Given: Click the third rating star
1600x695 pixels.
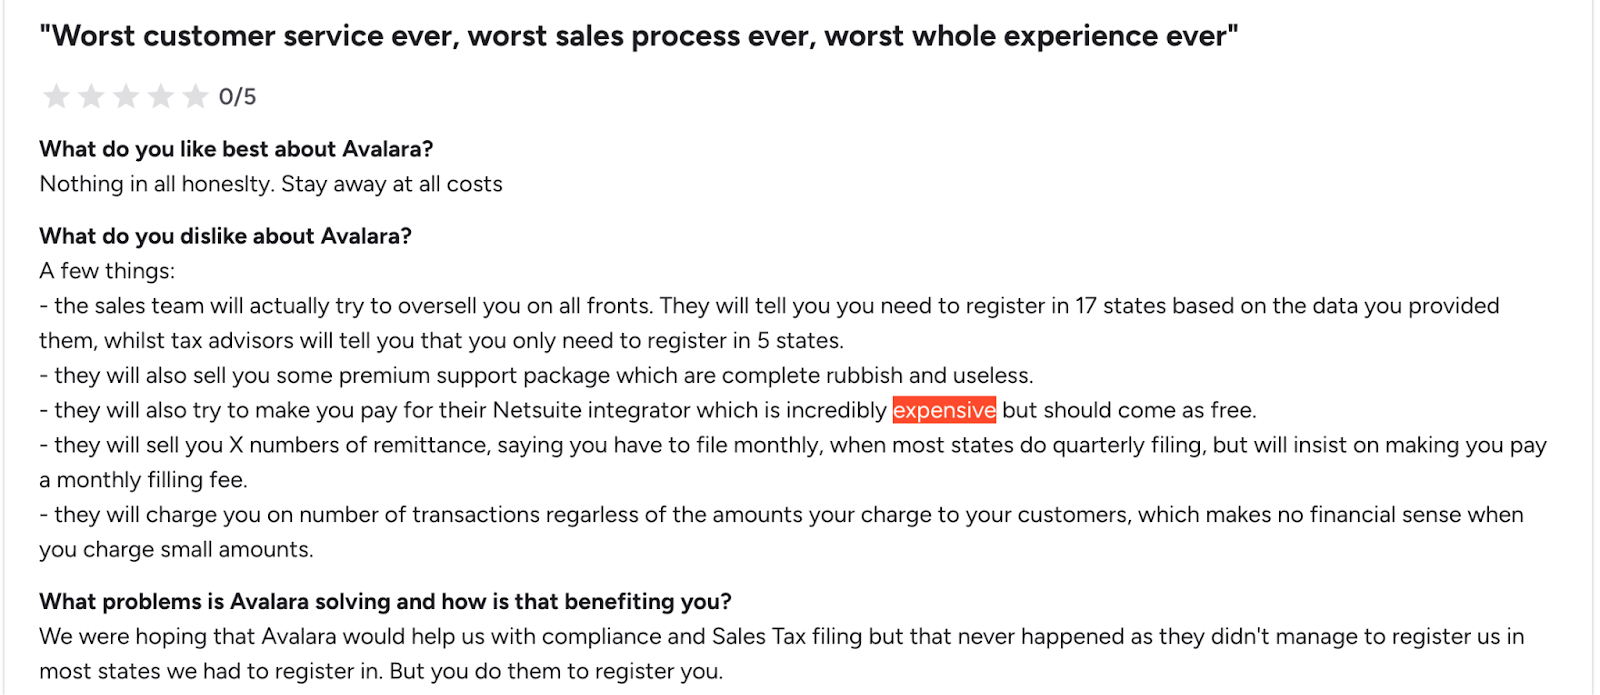Looking at the screenshot, I should (x=126, y=96).
